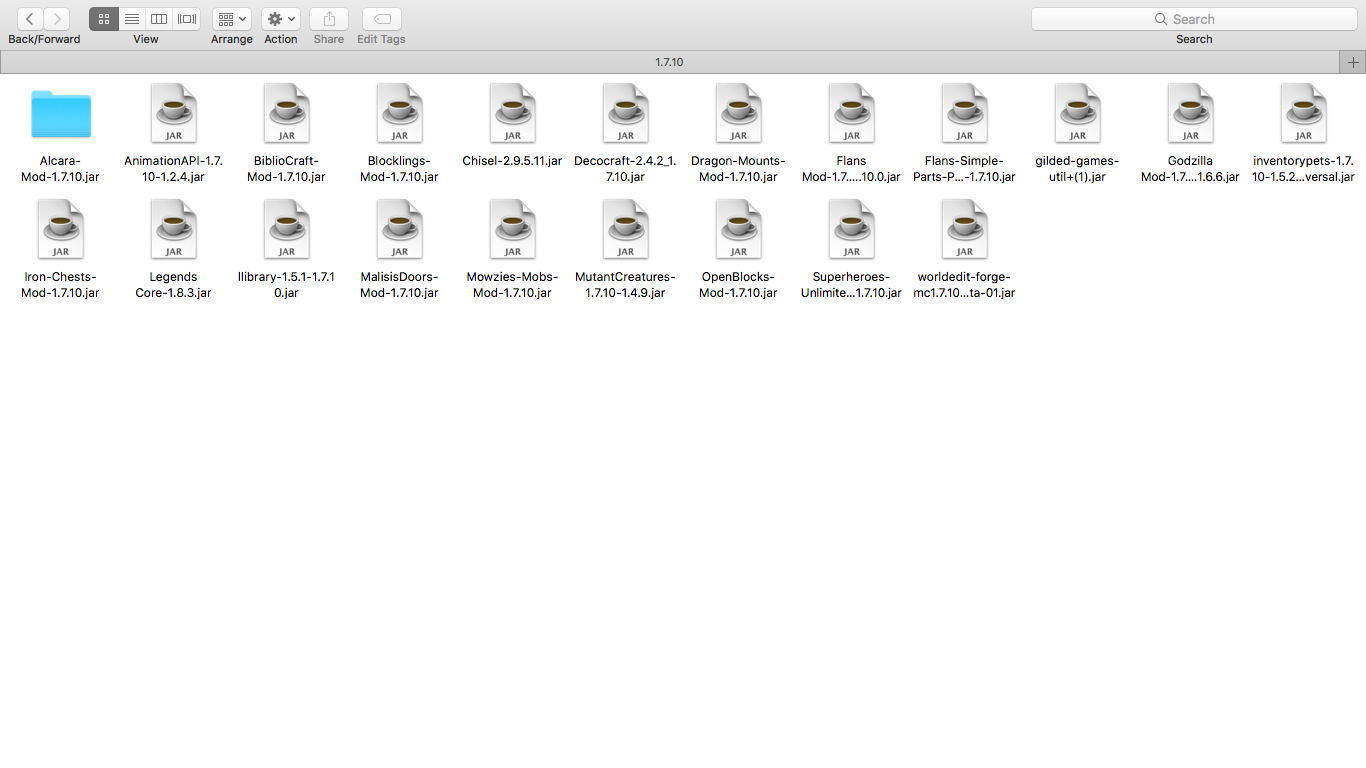1366x768 pixels.
Task: Switch to icon view mode
Action: (104, 19)
